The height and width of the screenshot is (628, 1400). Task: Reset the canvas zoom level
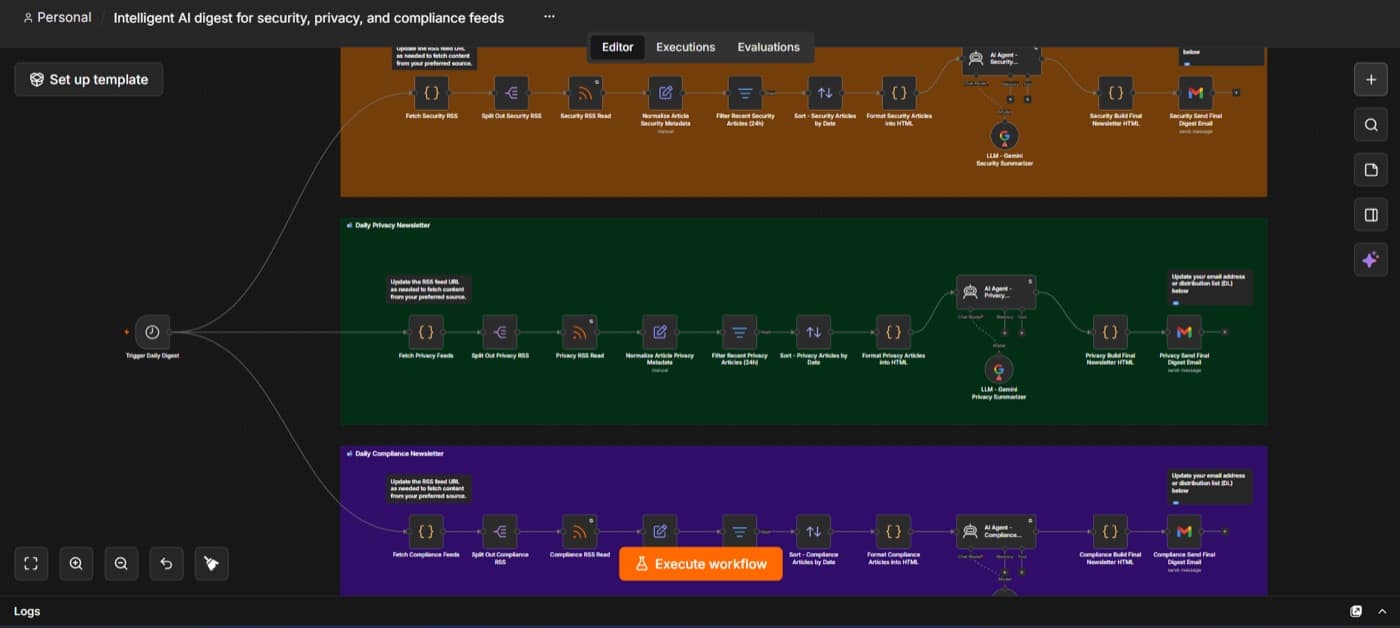[x=166, y=563]
